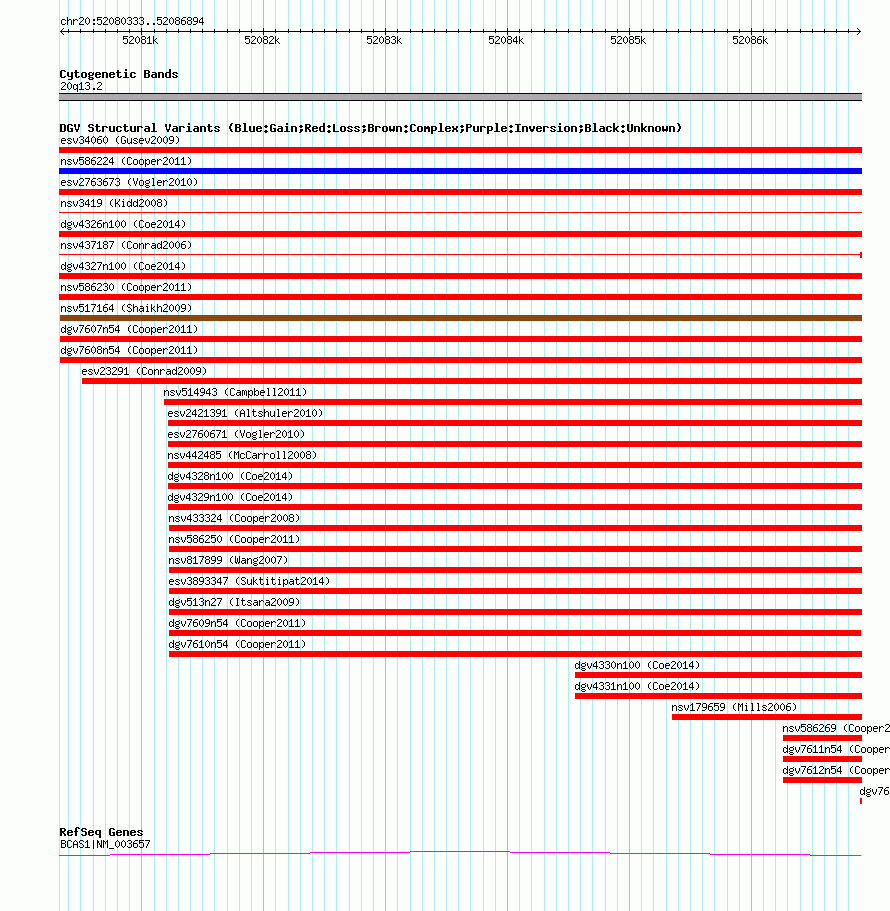Open nsv586224 (Cooper2011) variant label

pos(125,161)
